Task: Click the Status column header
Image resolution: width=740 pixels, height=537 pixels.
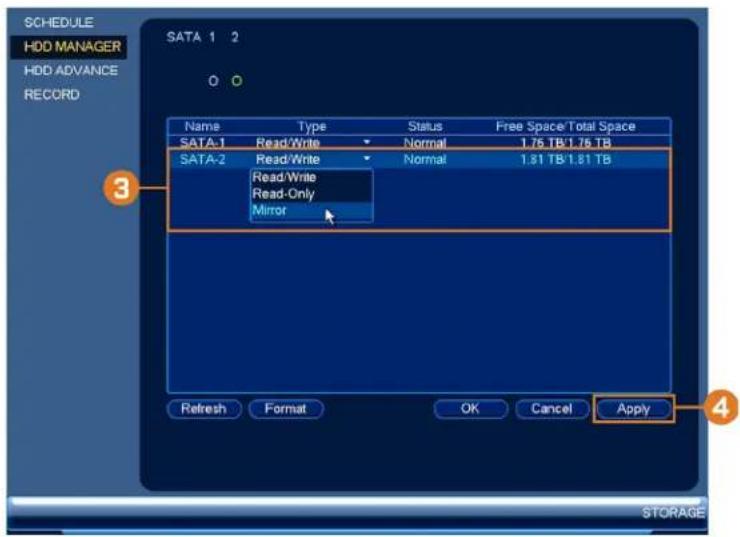Action: (425, 126)
